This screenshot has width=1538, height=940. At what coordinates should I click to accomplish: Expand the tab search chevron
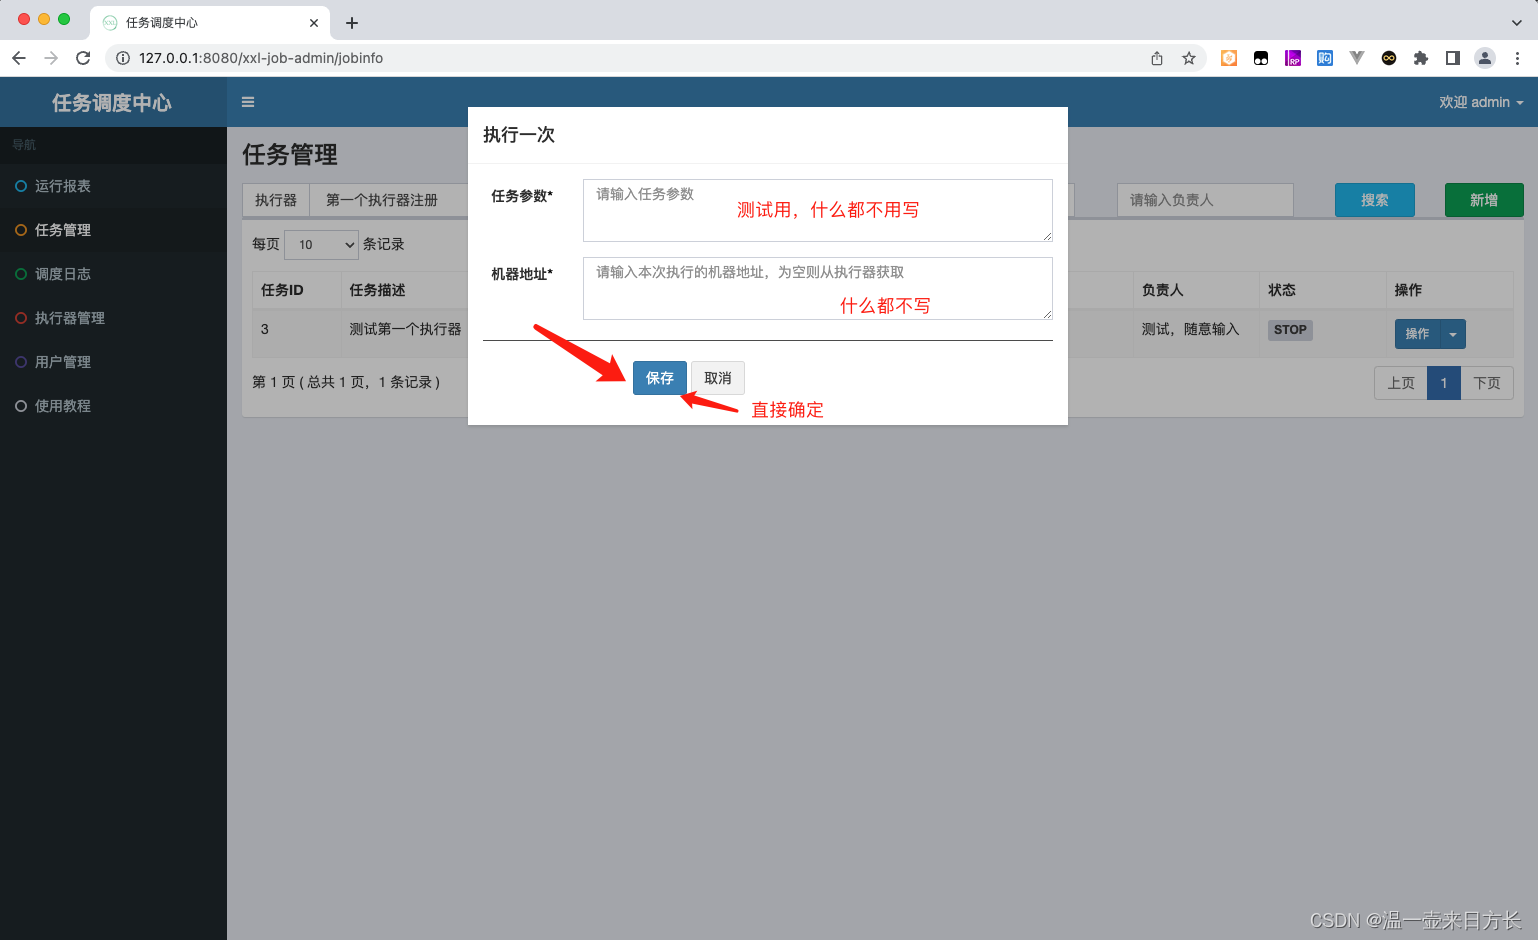point(1517,23)
